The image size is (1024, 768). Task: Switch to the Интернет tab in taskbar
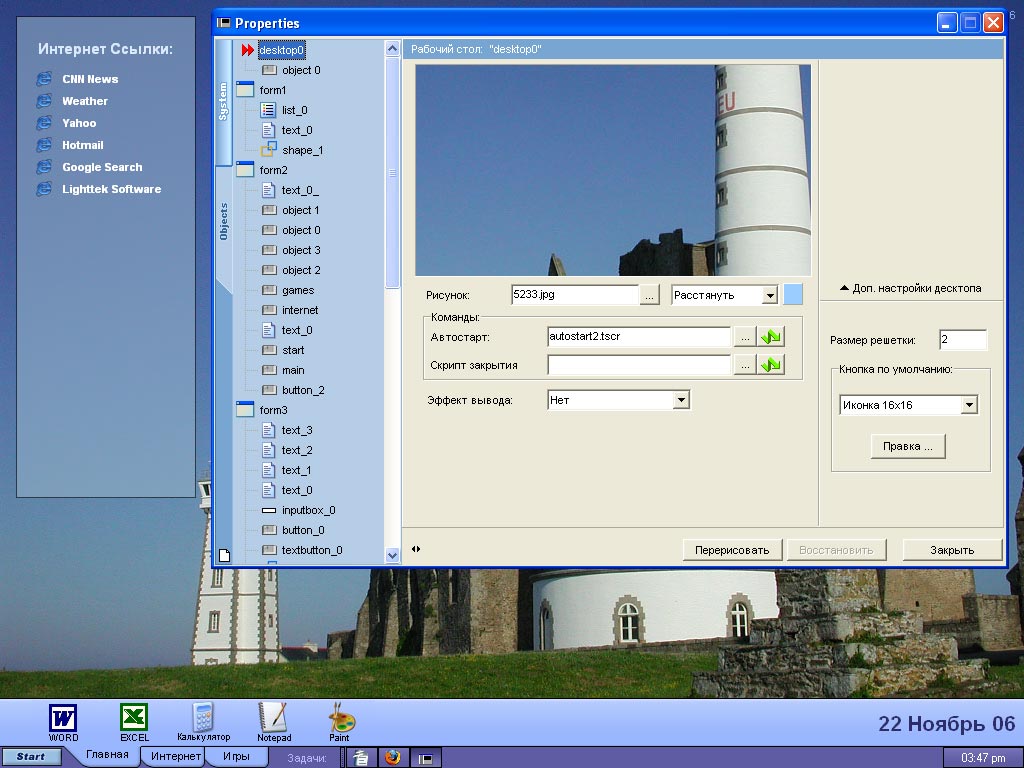click(x=176, y=757)
